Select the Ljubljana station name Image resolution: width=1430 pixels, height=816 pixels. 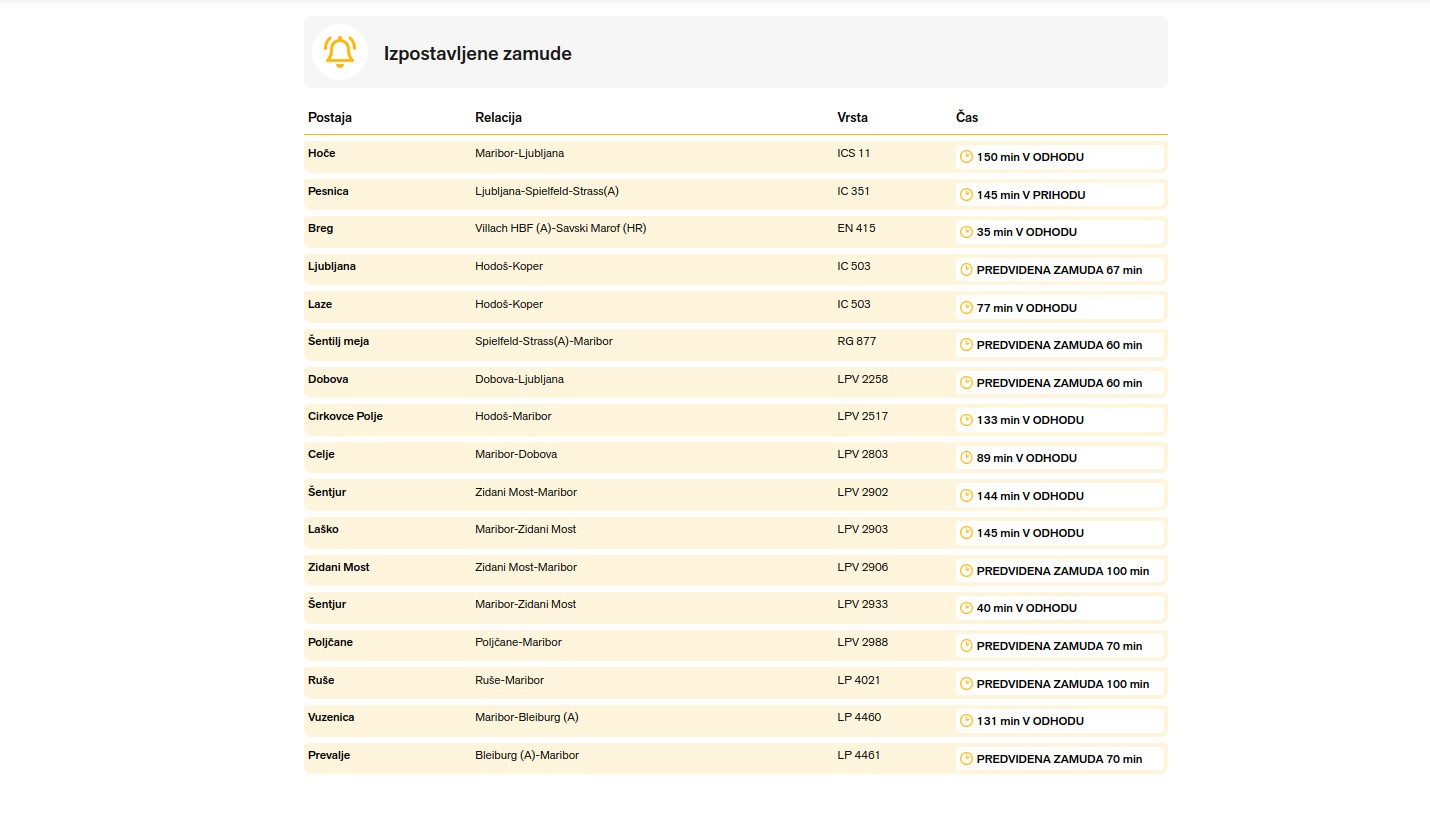pyautogui.click(x=332, y=267)
